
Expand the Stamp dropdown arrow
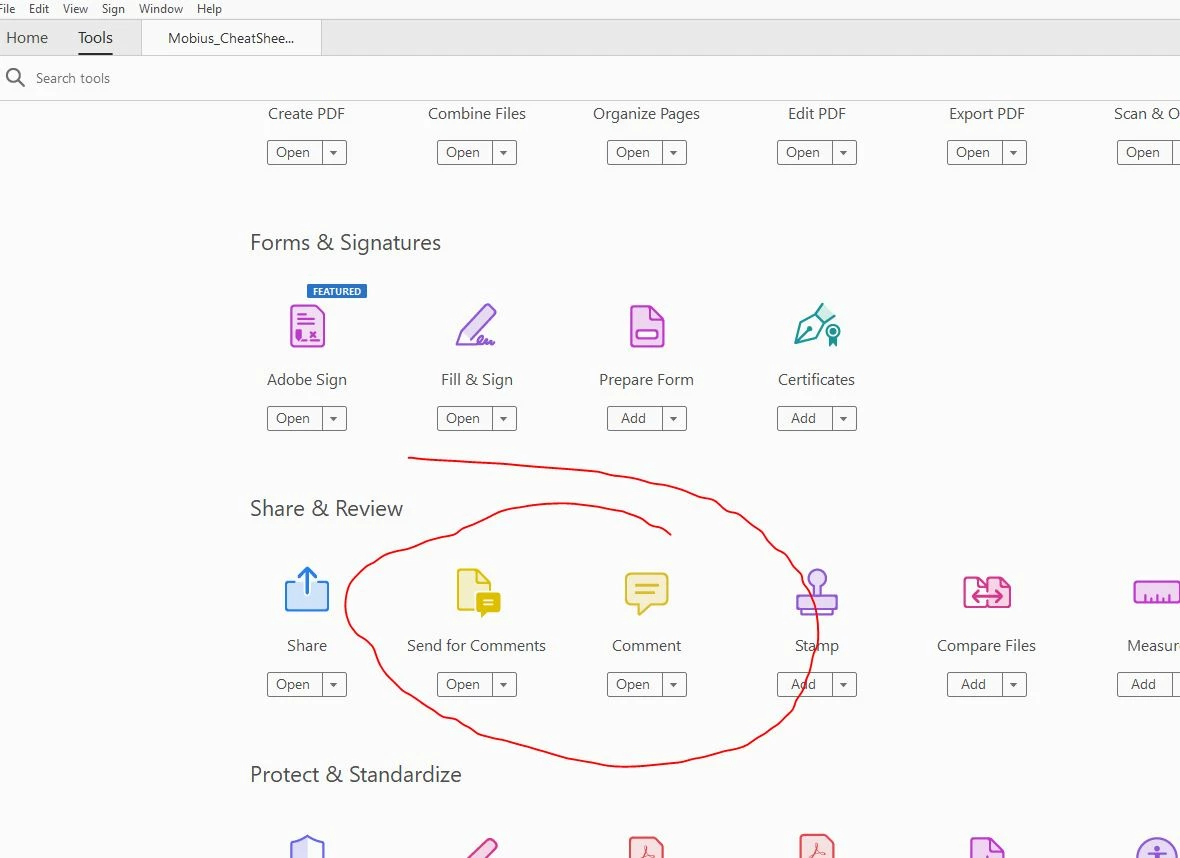pyautogui.click(x=844, y=684)
